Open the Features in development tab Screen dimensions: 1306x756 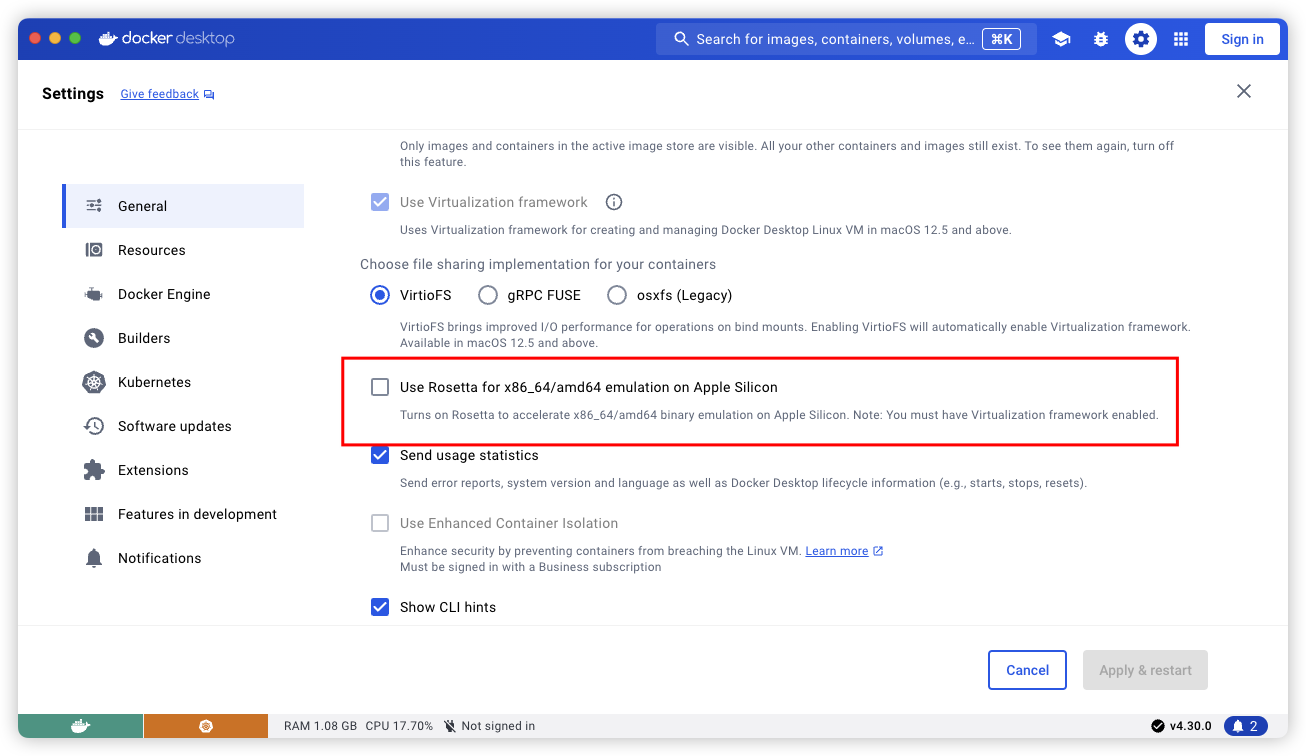[183, 514]
